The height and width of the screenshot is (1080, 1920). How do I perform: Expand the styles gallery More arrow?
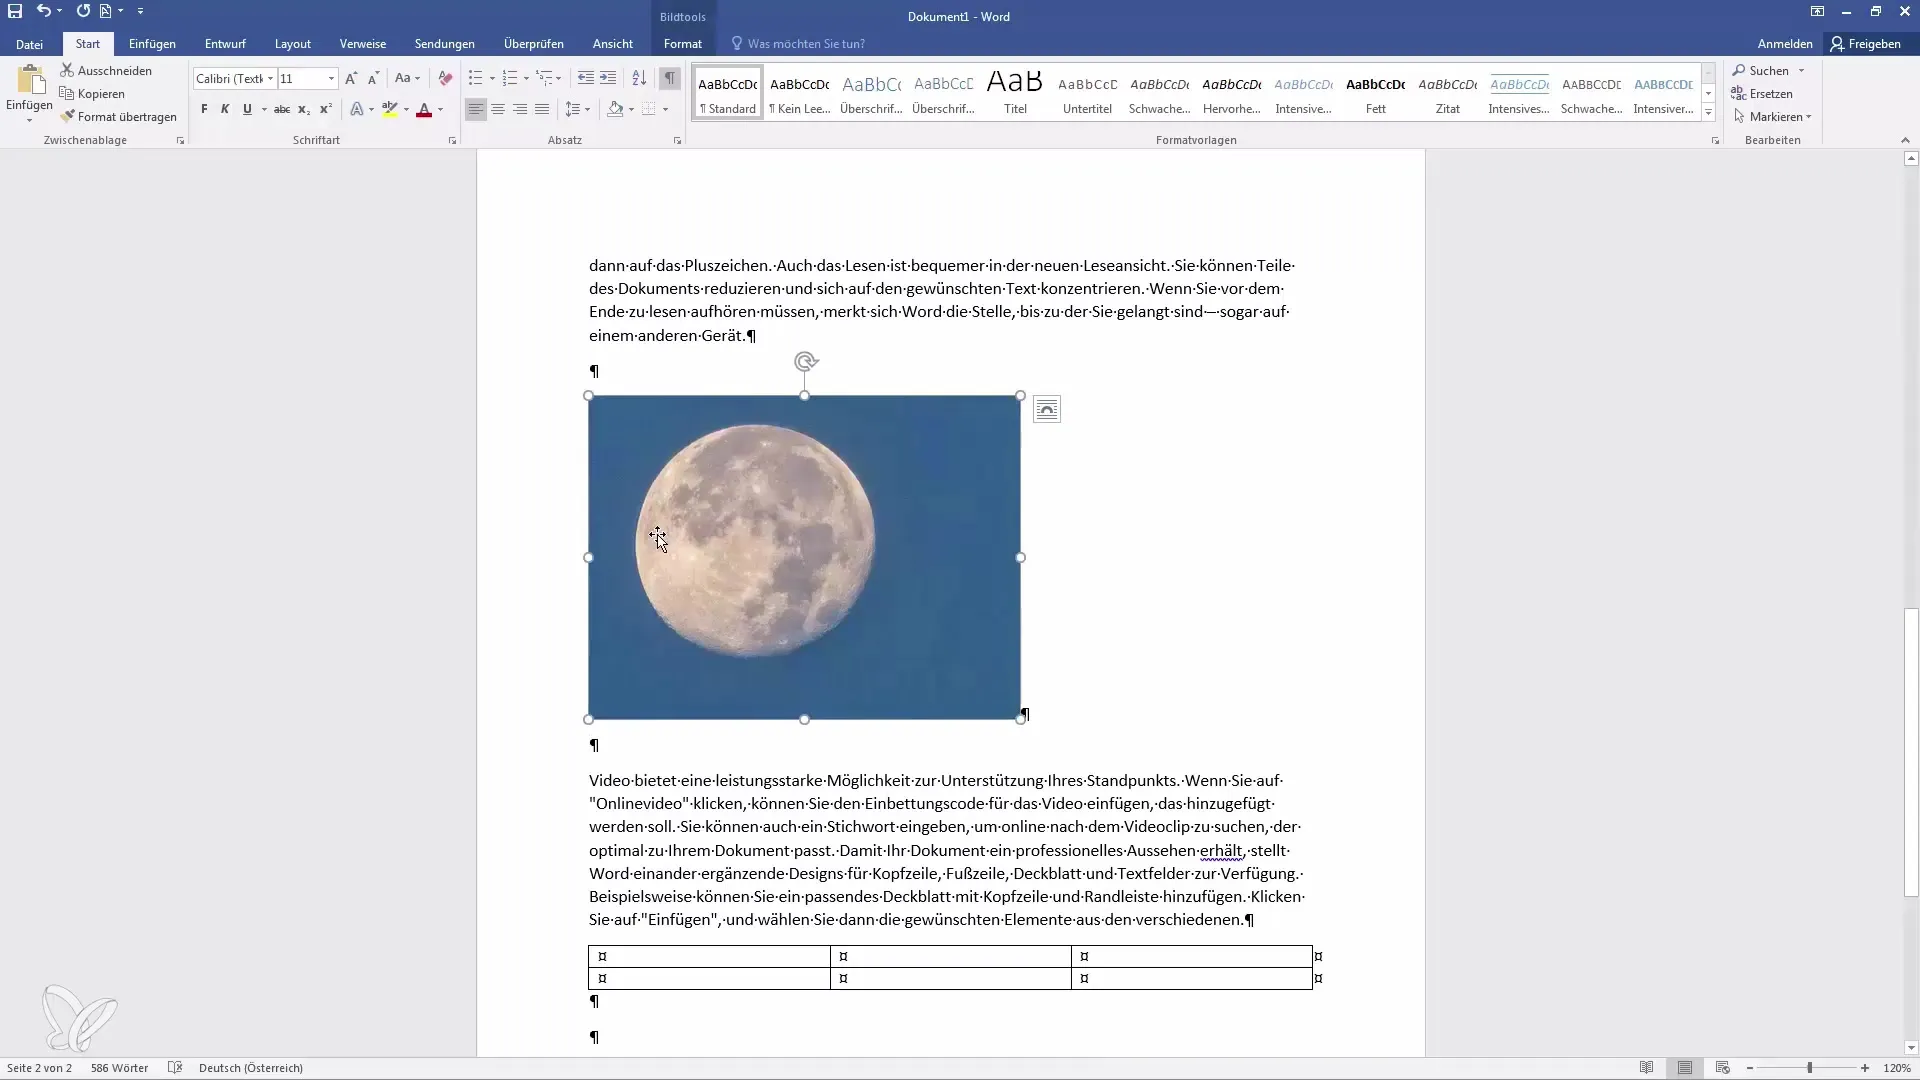(x=1709, y=113)
